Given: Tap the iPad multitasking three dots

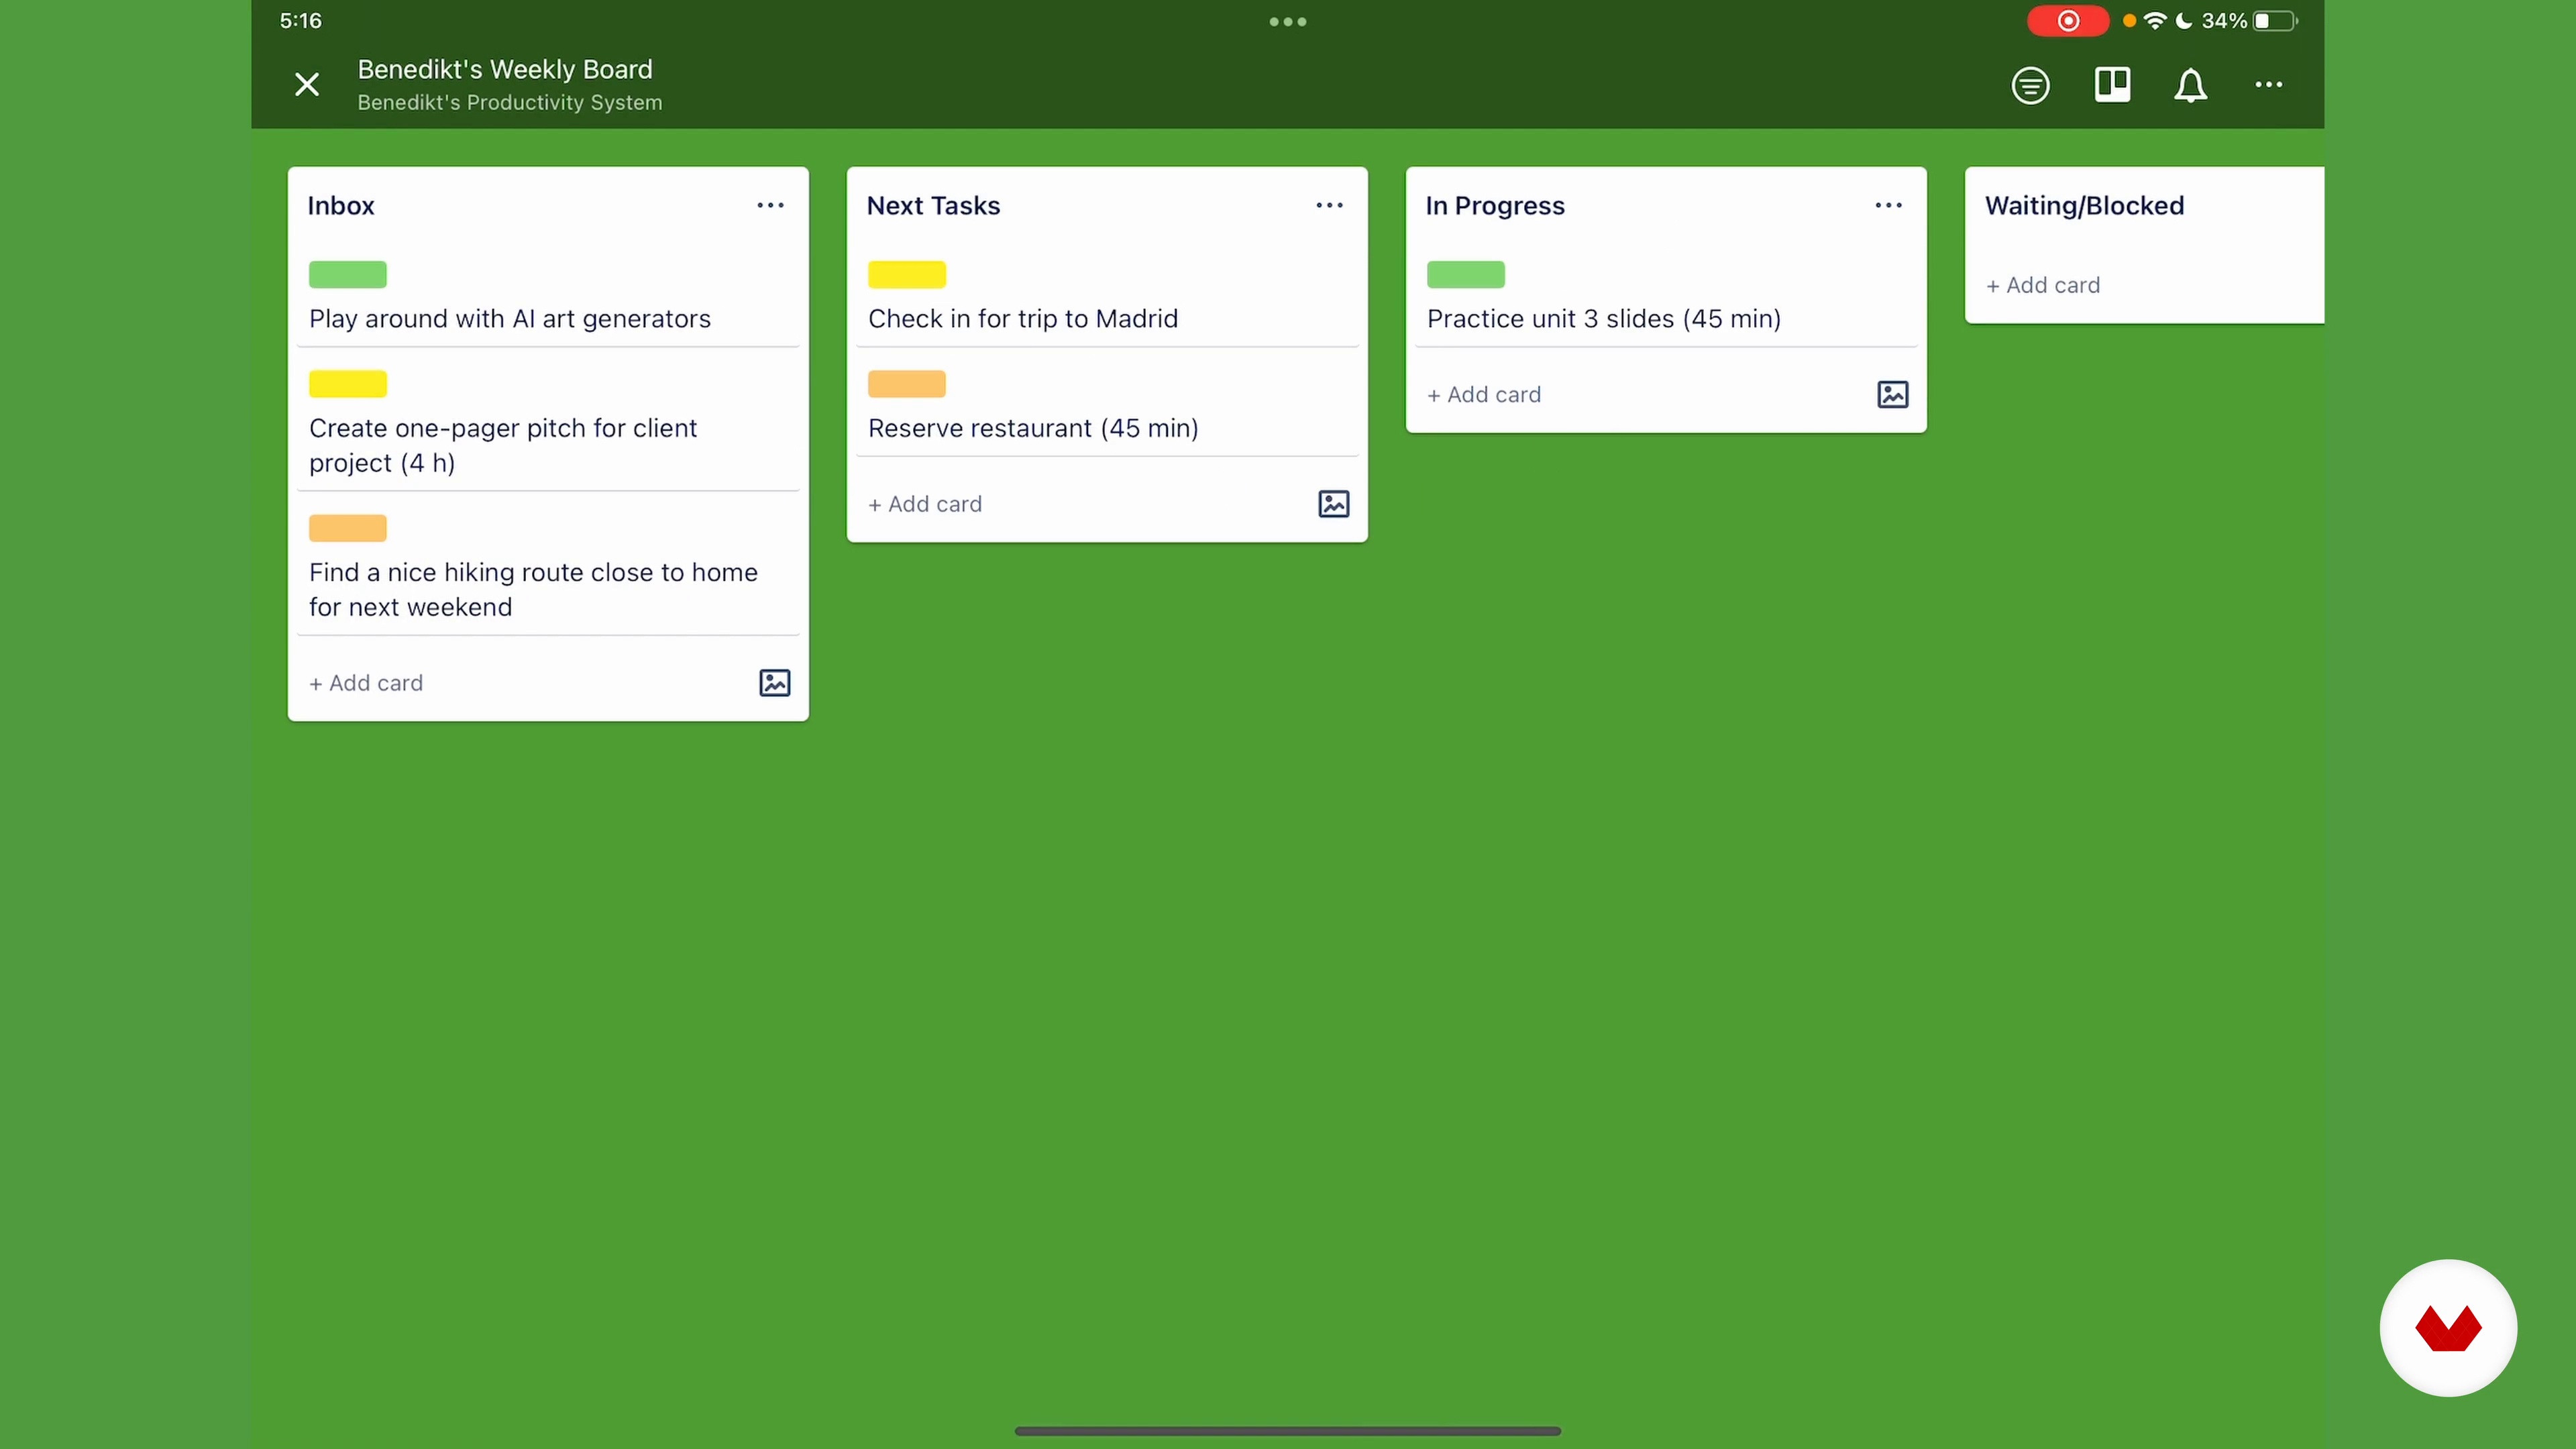Looking at the screenshot, I should coord(1288,21).
